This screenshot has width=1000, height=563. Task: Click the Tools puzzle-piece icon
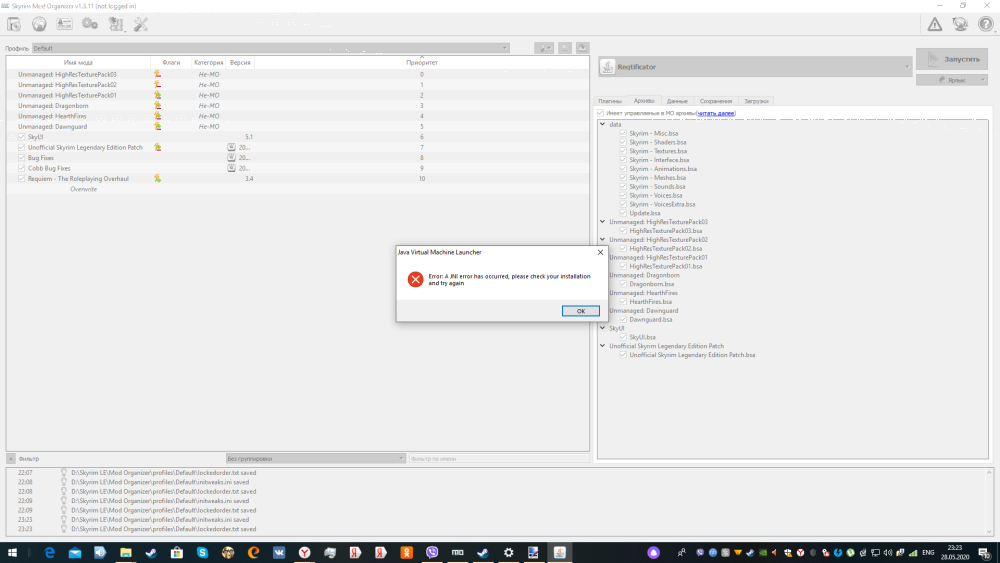(115, 24)
